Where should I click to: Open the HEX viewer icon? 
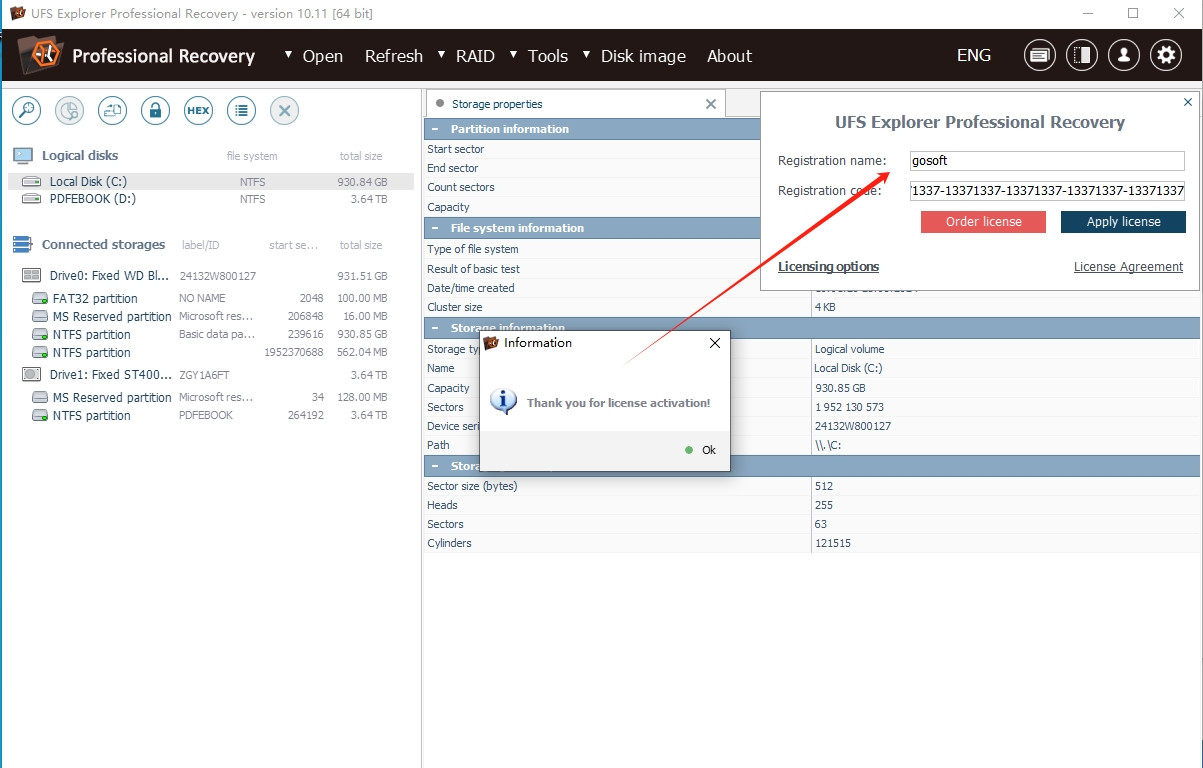pos(198,111)
